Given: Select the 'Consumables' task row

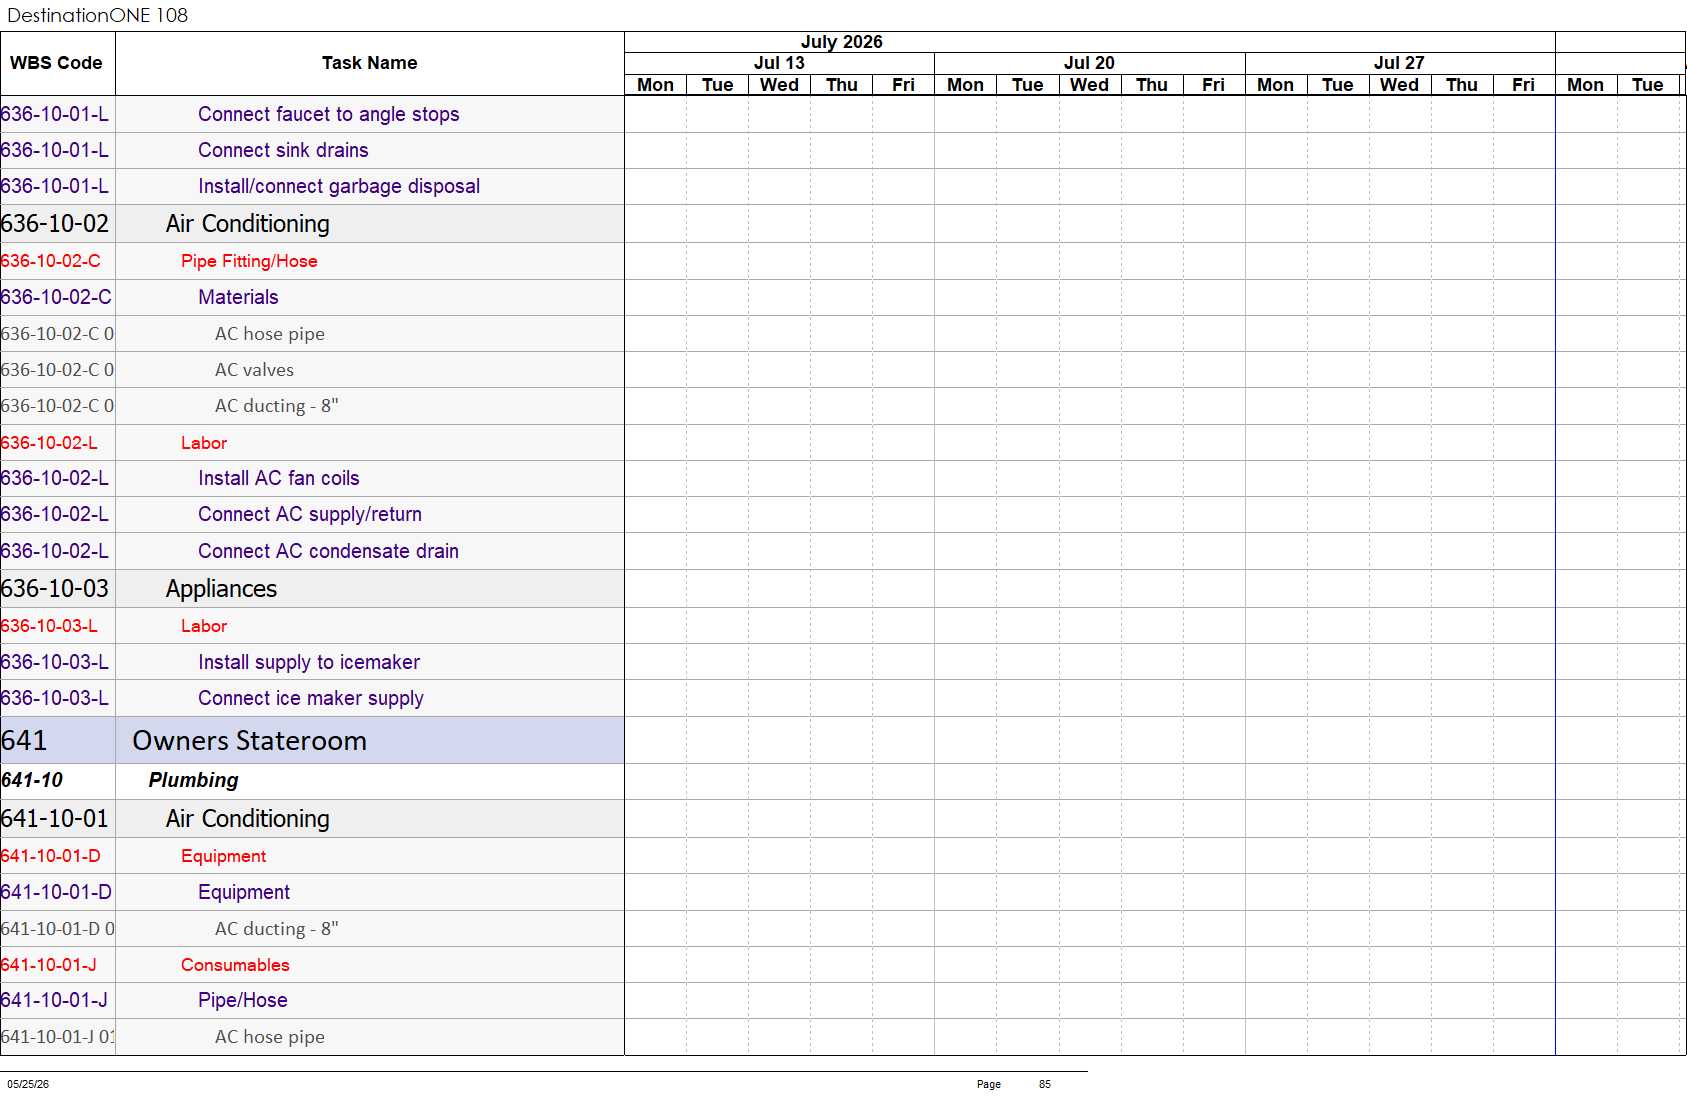Looking at the screenshot, I should point(312,965).
